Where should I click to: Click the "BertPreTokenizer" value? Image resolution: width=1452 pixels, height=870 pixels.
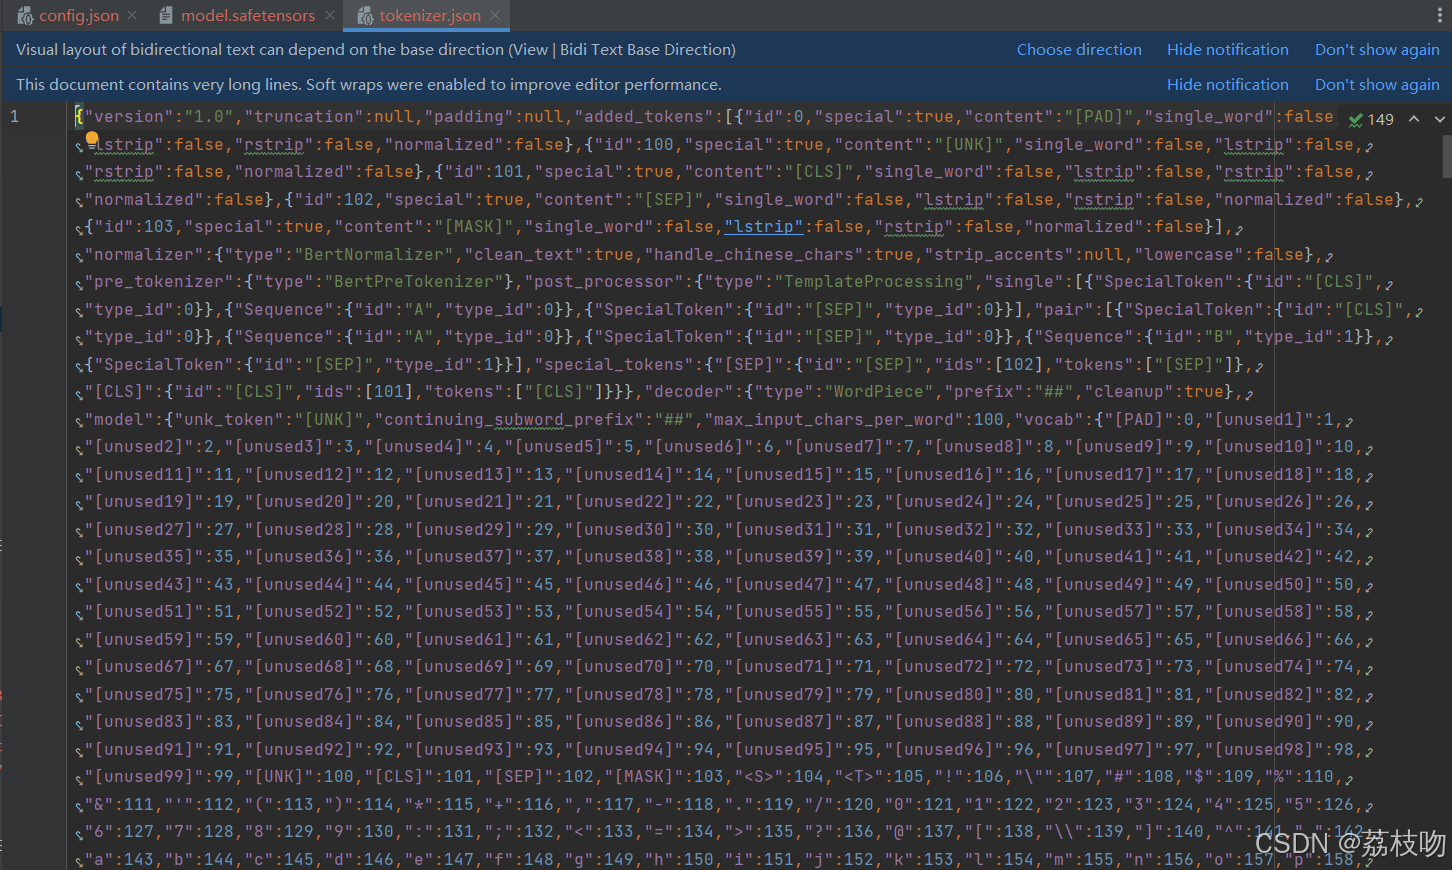(x=413, y=282)
